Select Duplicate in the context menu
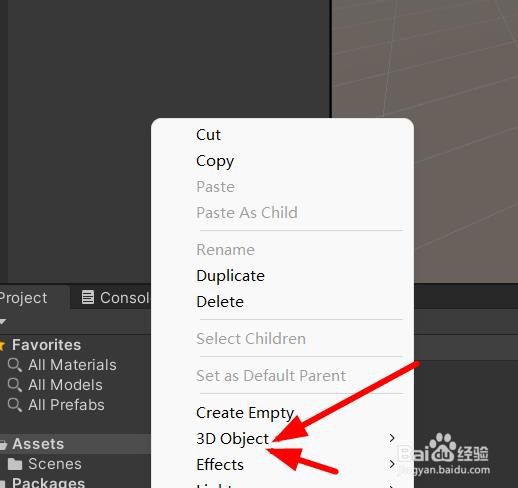The width and height of the screenshot is (518, 488). pyautogui.click(x=283, y=276)
